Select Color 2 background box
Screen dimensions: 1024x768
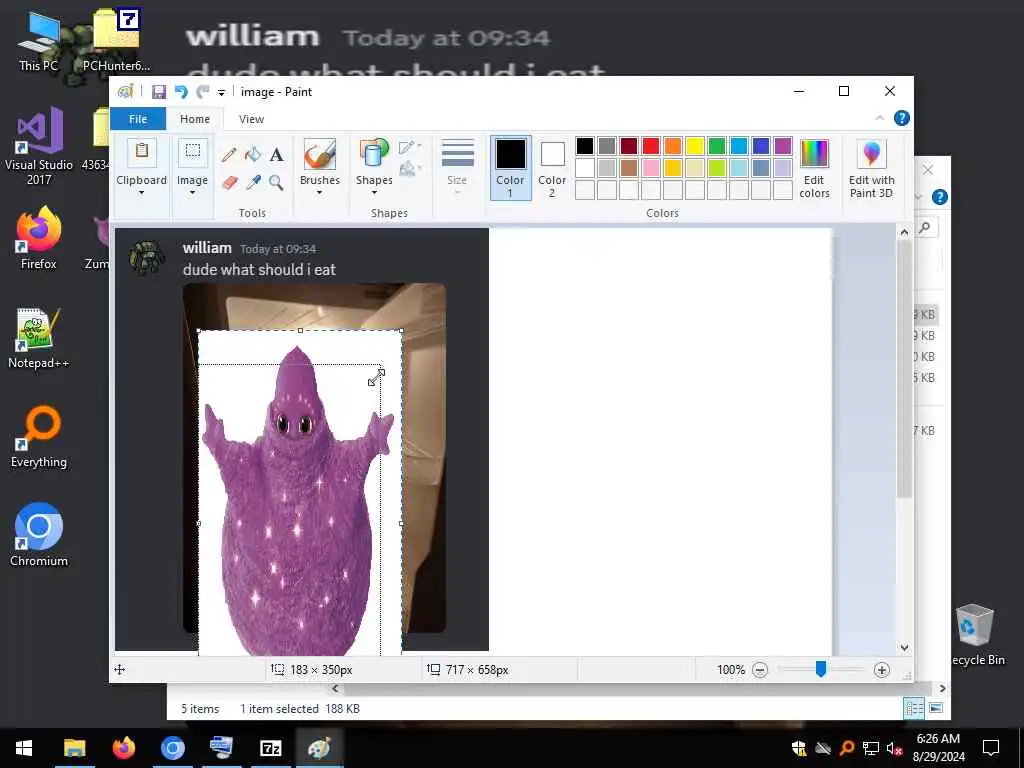[x=552, y=168]
